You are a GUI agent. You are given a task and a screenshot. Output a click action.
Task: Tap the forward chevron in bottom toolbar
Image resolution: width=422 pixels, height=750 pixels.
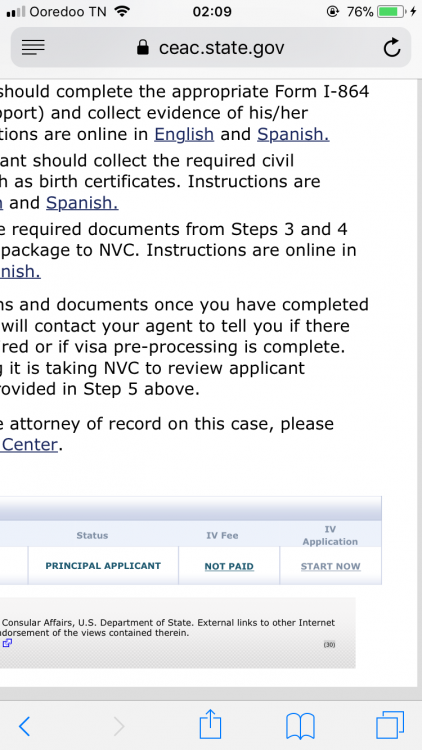pyautogui.click(x=119, y=727)
